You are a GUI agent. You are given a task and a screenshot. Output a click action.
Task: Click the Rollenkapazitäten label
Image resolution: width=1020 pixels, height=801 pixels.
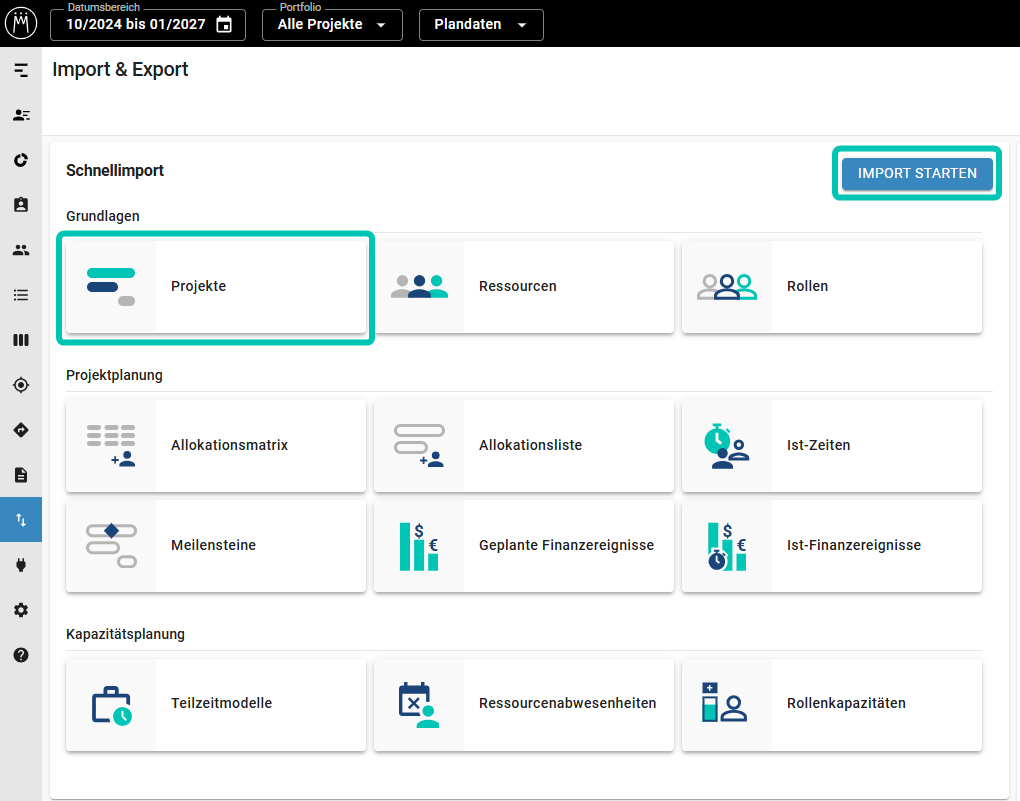click(846, 703)
